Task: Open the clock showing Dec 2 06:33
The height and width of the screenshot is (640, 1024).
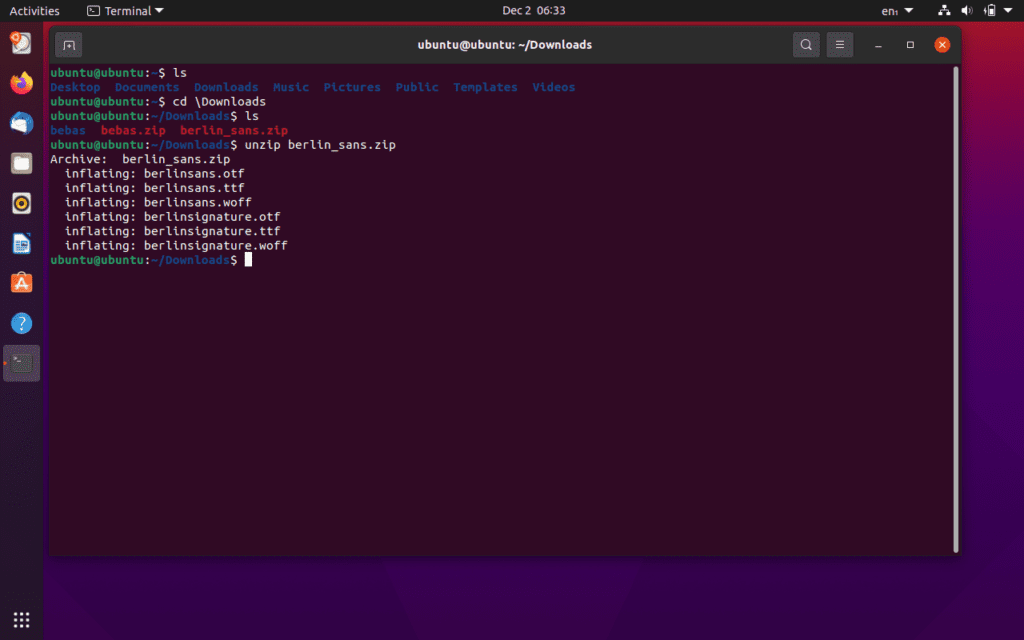Action: (534, 10)
